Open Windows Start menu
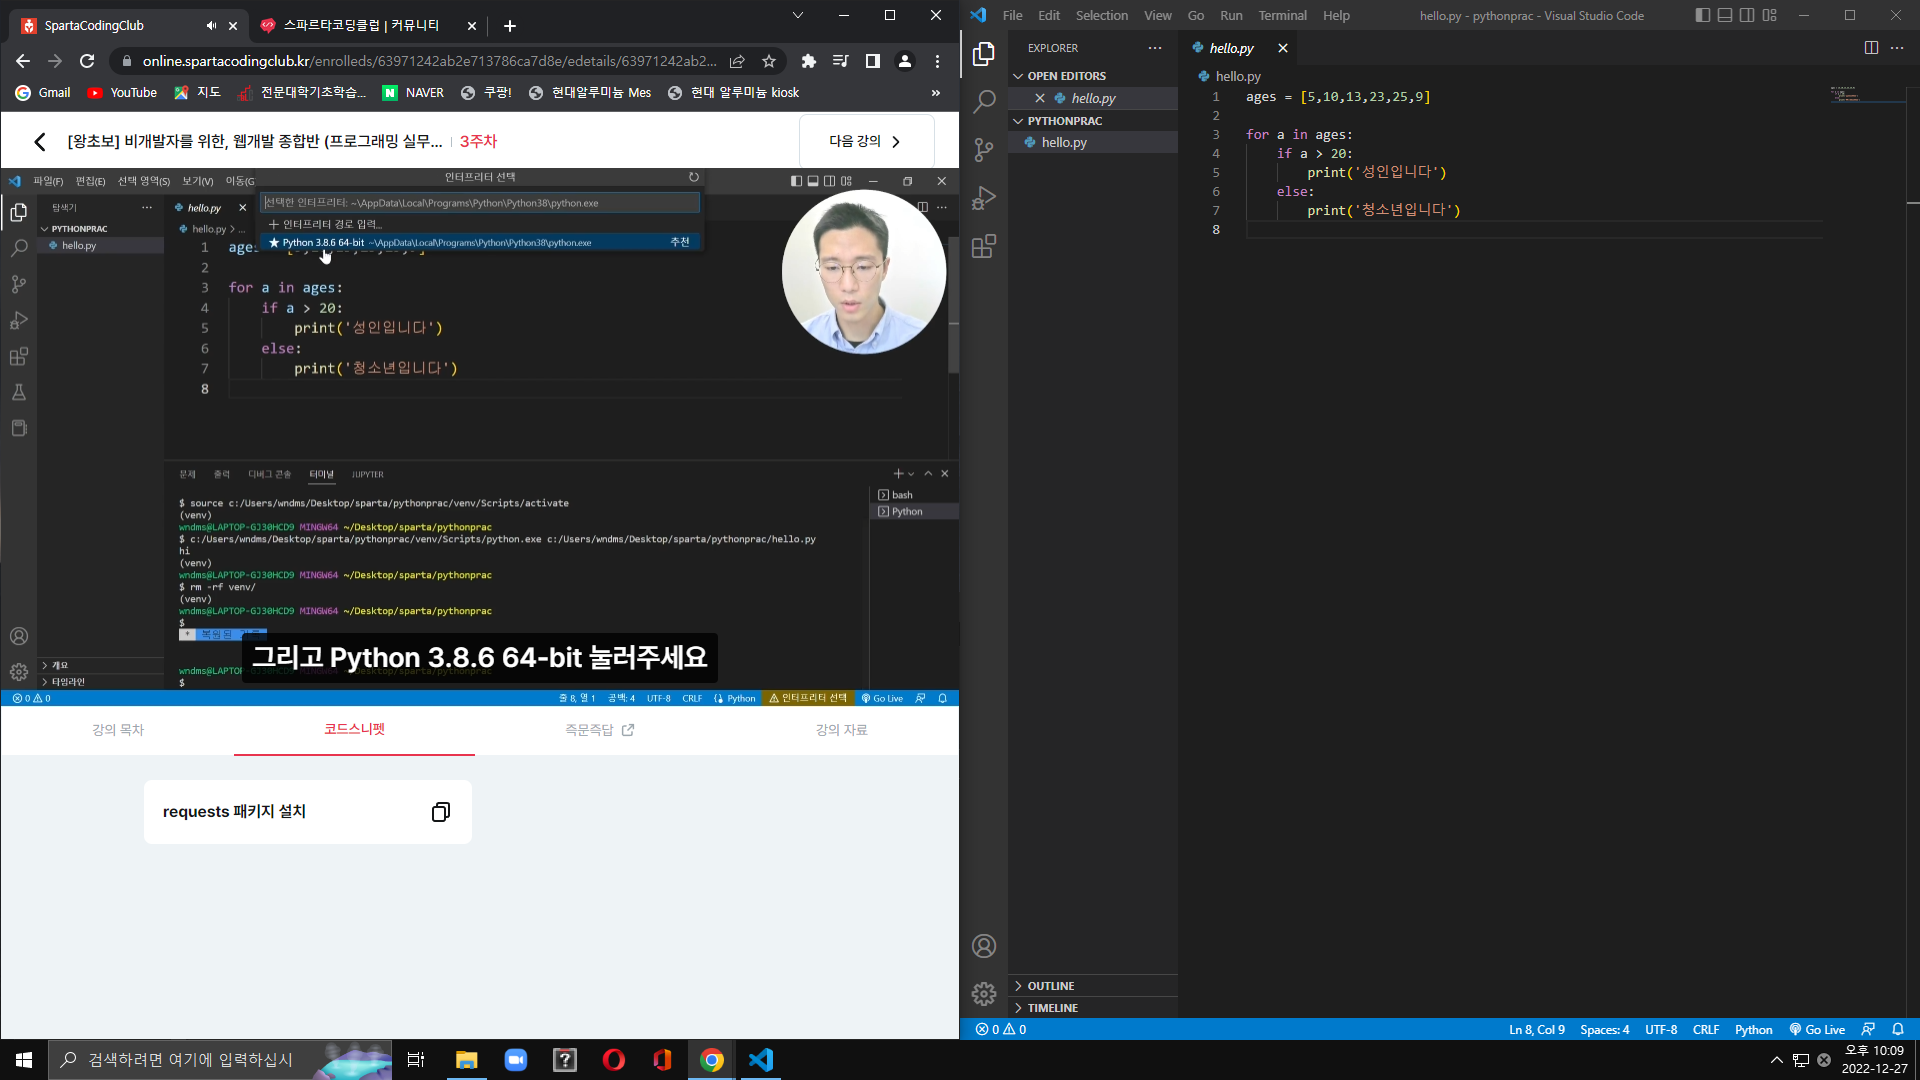Screen dimensions: 1920x1080 tap(24, 1060)
